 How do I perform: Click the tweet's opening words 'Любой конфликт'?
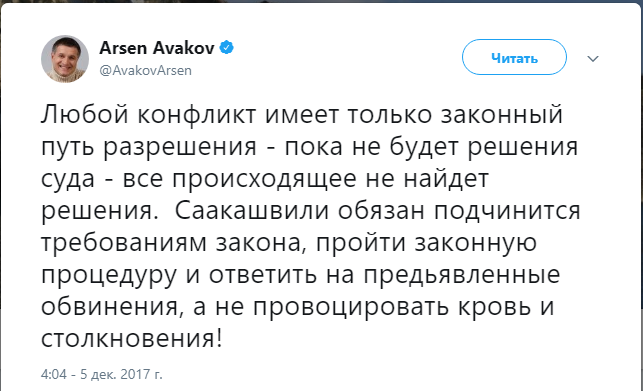pyautogui.click(x=148, y=114)
